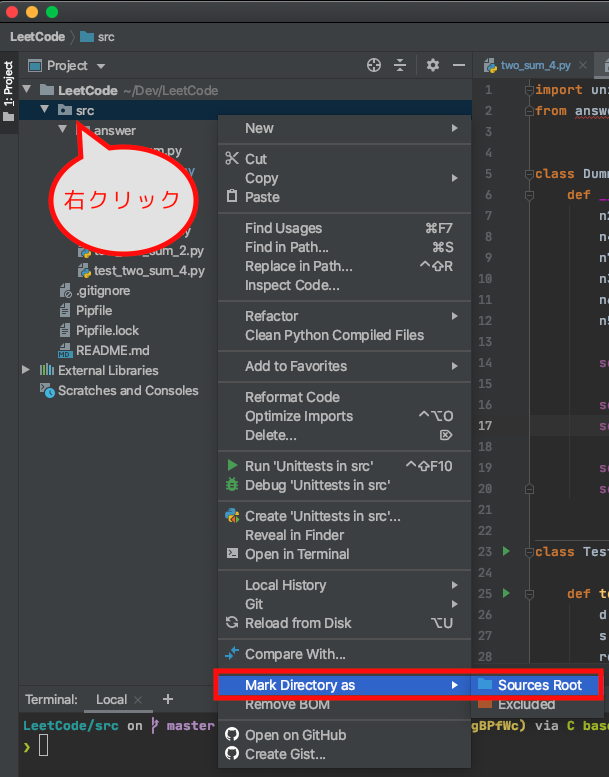Collapse the answer folder arrow
This screenshot has height=777, width=609.
click(62, 129)
